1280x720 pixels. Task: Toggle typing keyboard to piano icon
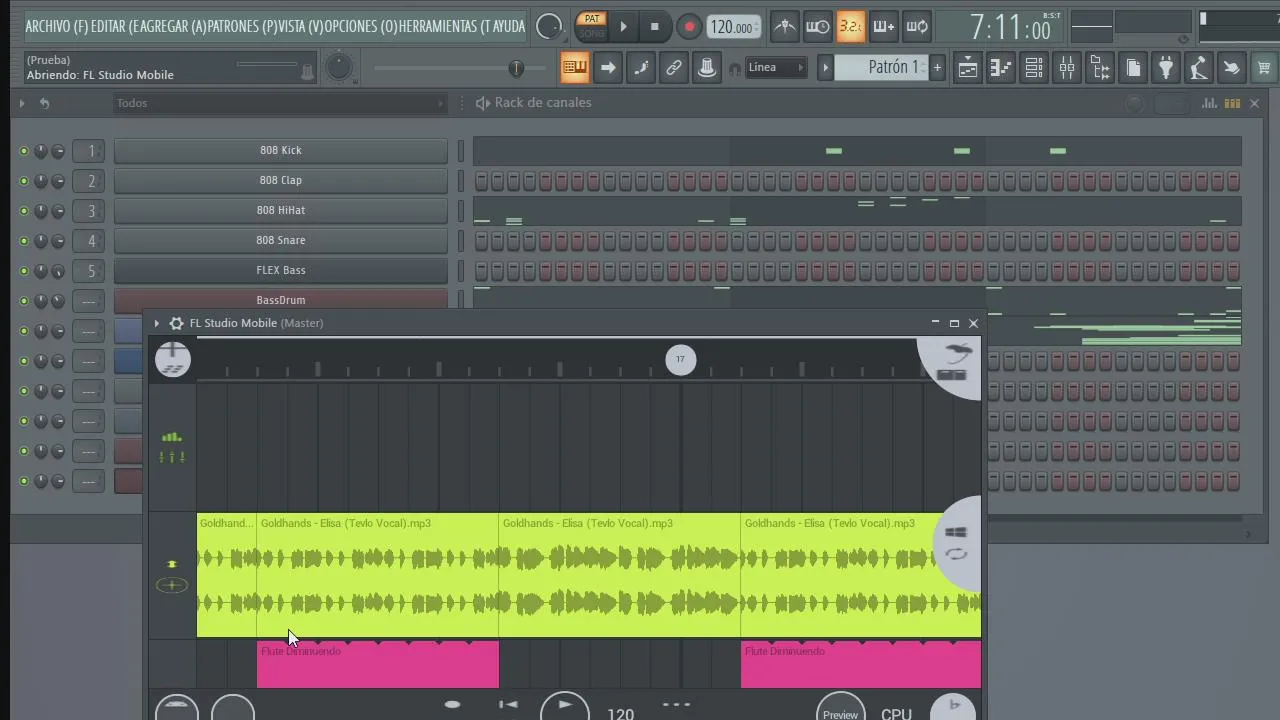pyautogui.click(x=574, y=68)
